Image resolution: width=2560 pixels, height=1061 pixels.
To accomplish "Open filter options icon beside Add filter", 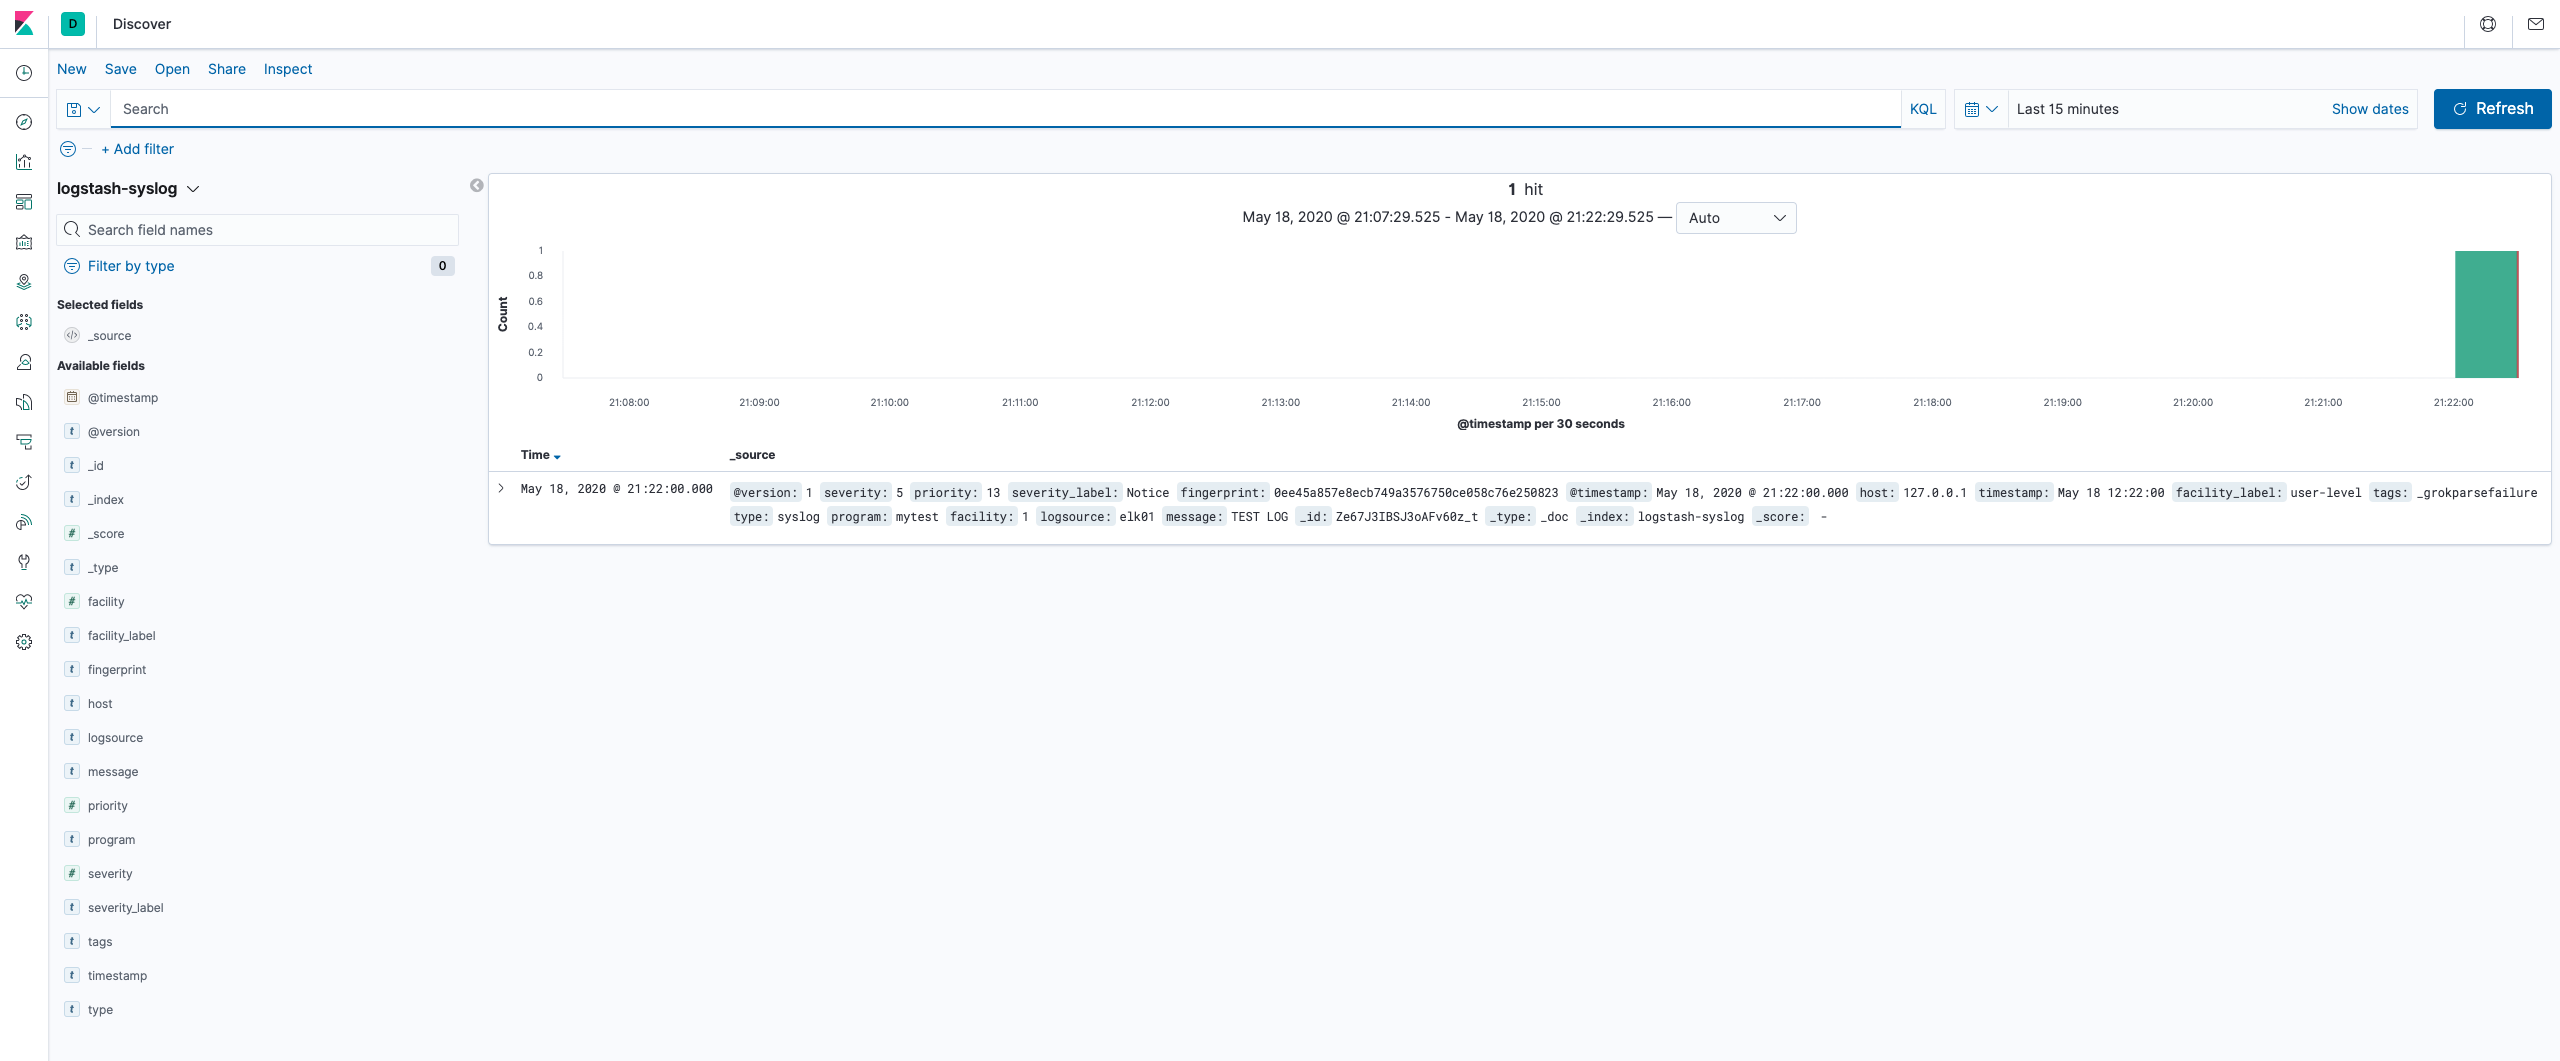I will pyautogui.click(x=68, y=149).
